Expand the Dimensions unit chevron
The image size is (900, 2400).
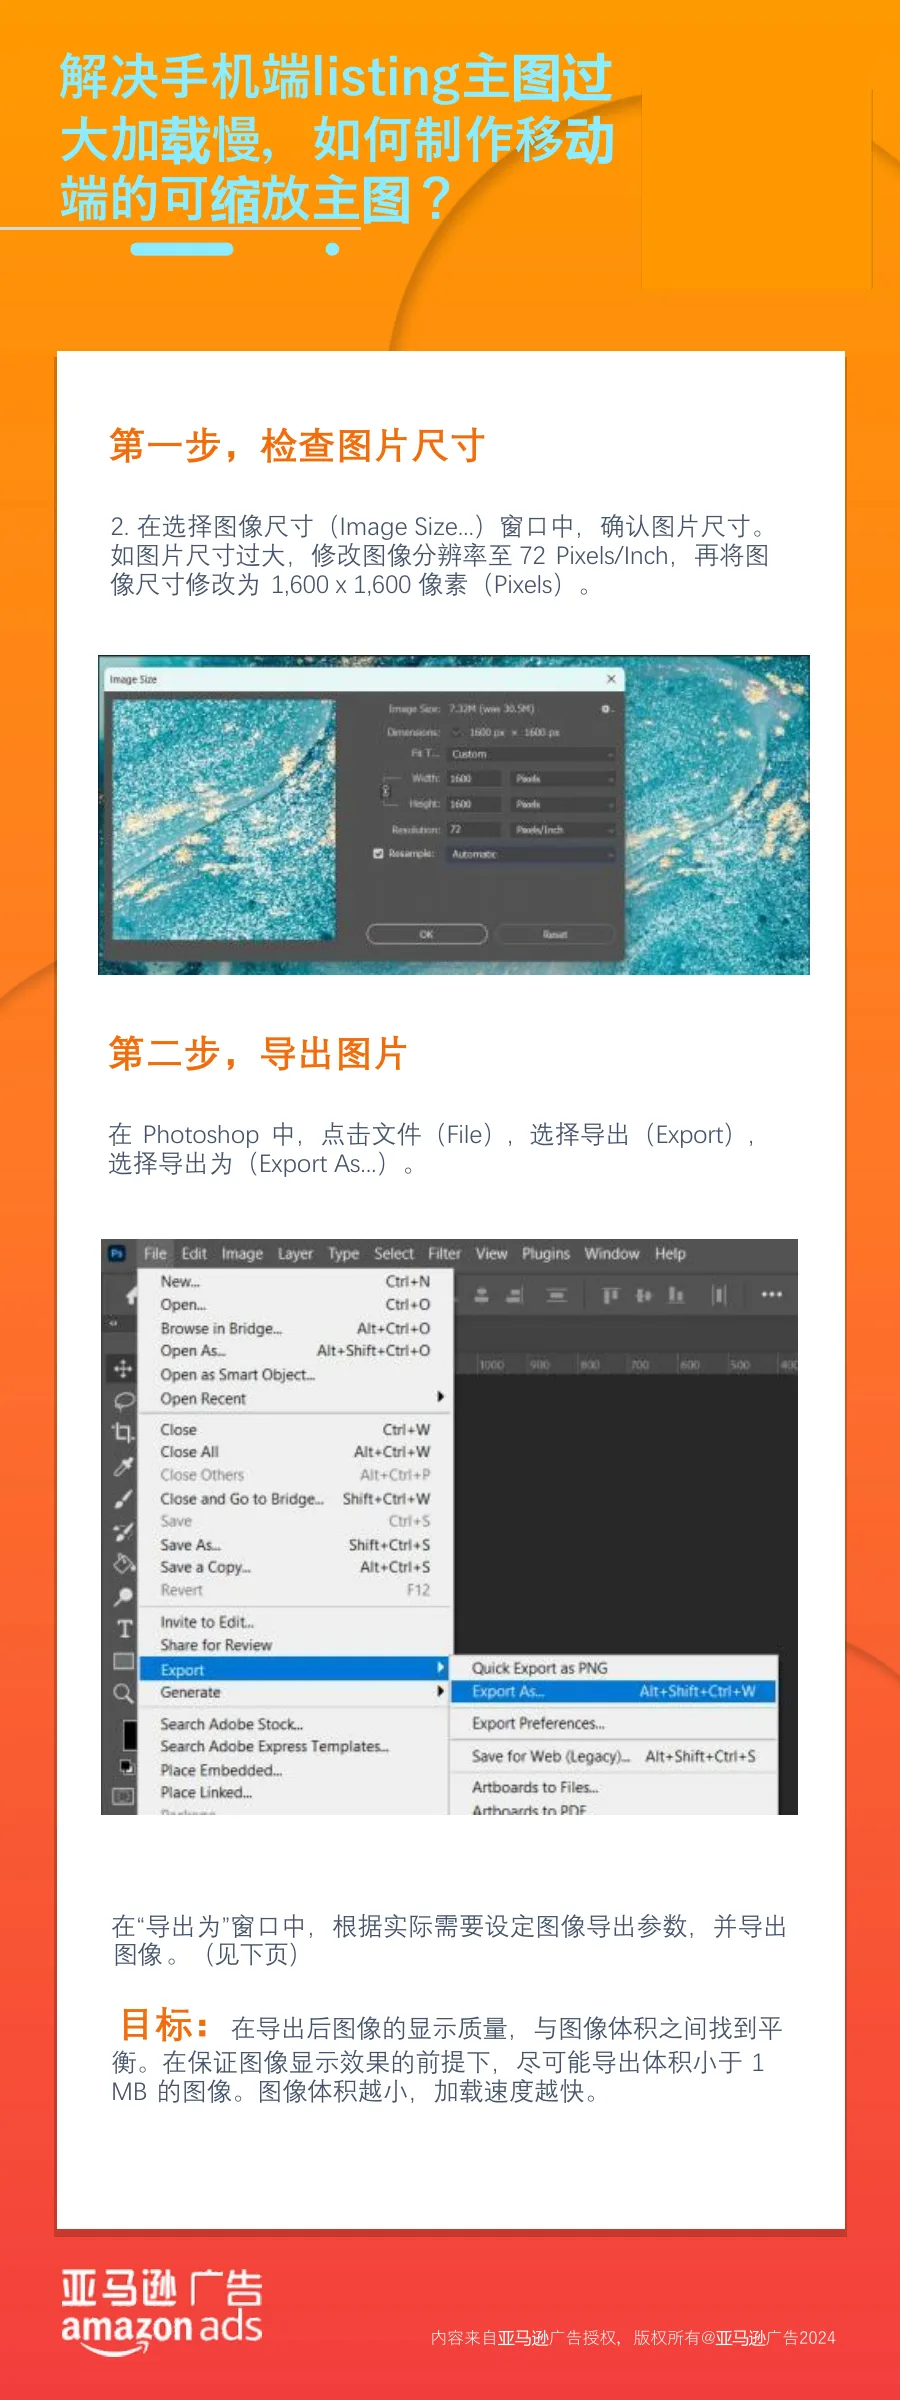point(457,733)
